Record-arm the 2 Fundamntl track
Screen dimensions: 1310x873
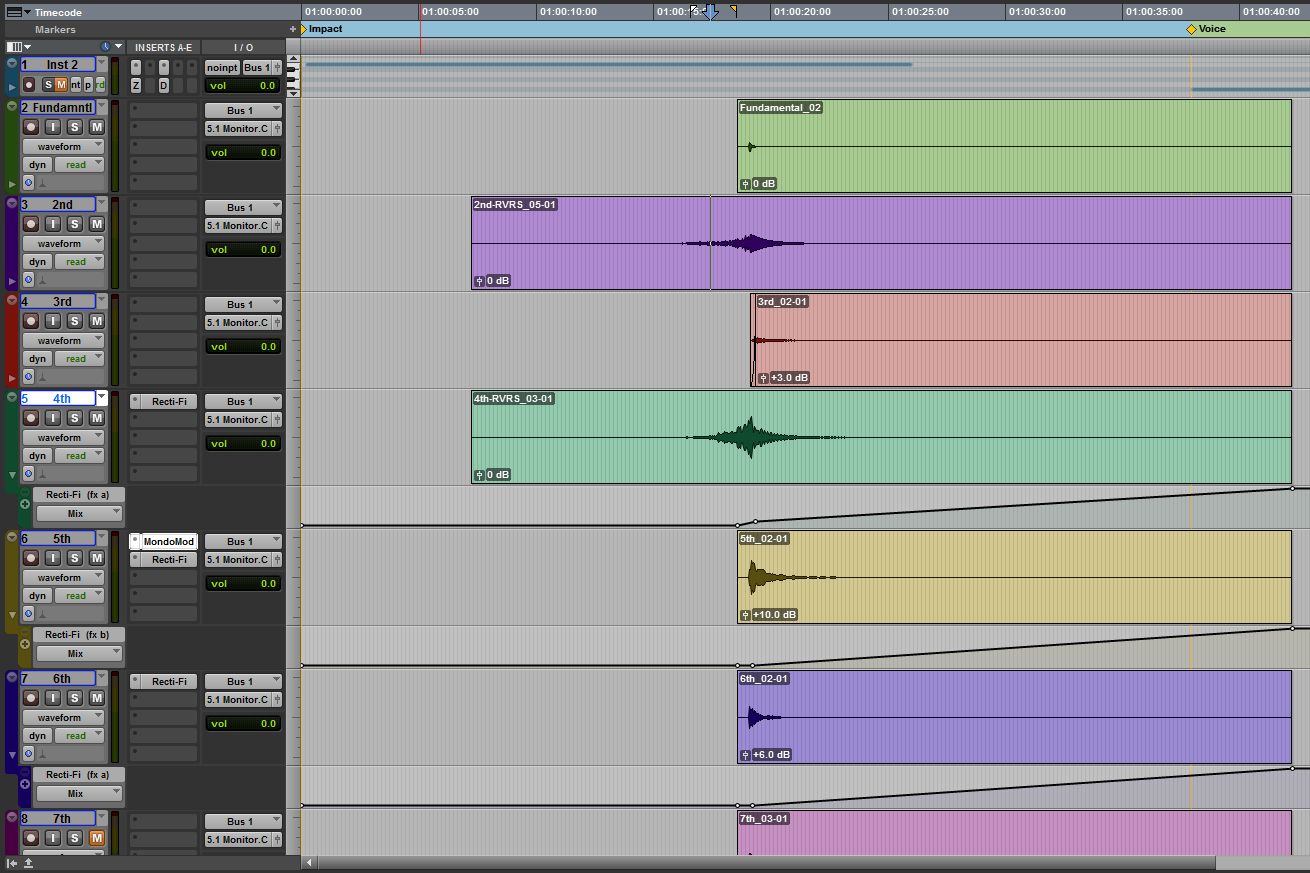click(x=31, y=127)
